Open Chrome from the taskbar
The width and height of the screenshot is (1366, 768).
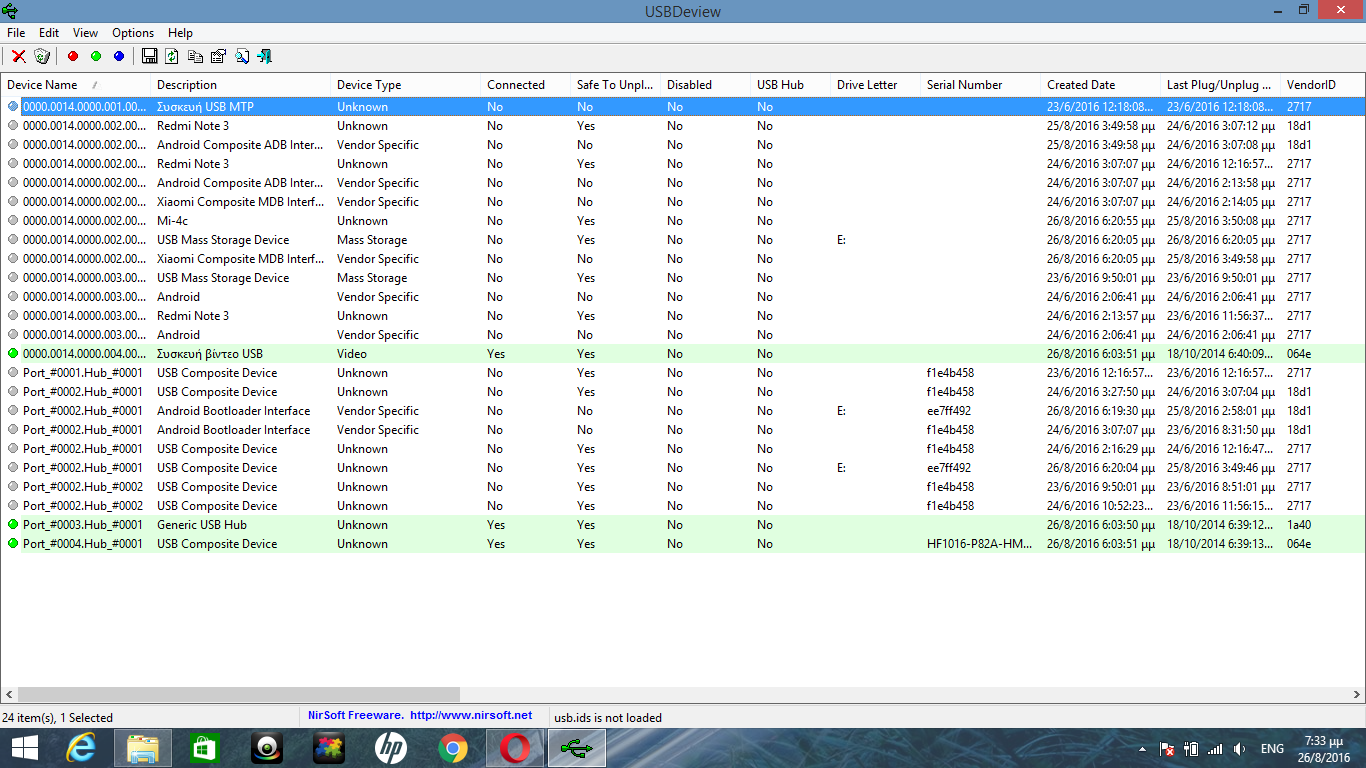tap(453, 748)
